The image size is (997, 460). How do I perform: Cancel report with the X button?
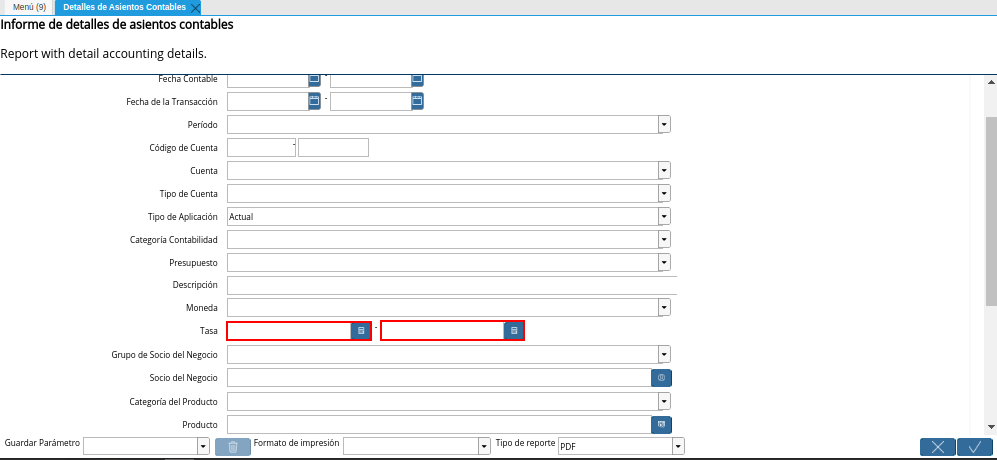[938, 447]
